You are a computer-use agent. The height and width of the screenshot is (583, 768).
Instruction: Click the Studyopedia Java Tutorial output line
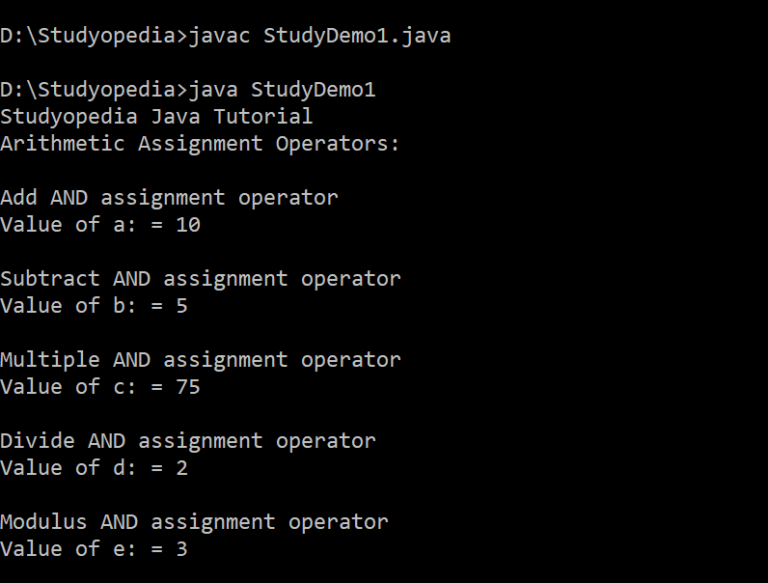[x=156, y=117]
